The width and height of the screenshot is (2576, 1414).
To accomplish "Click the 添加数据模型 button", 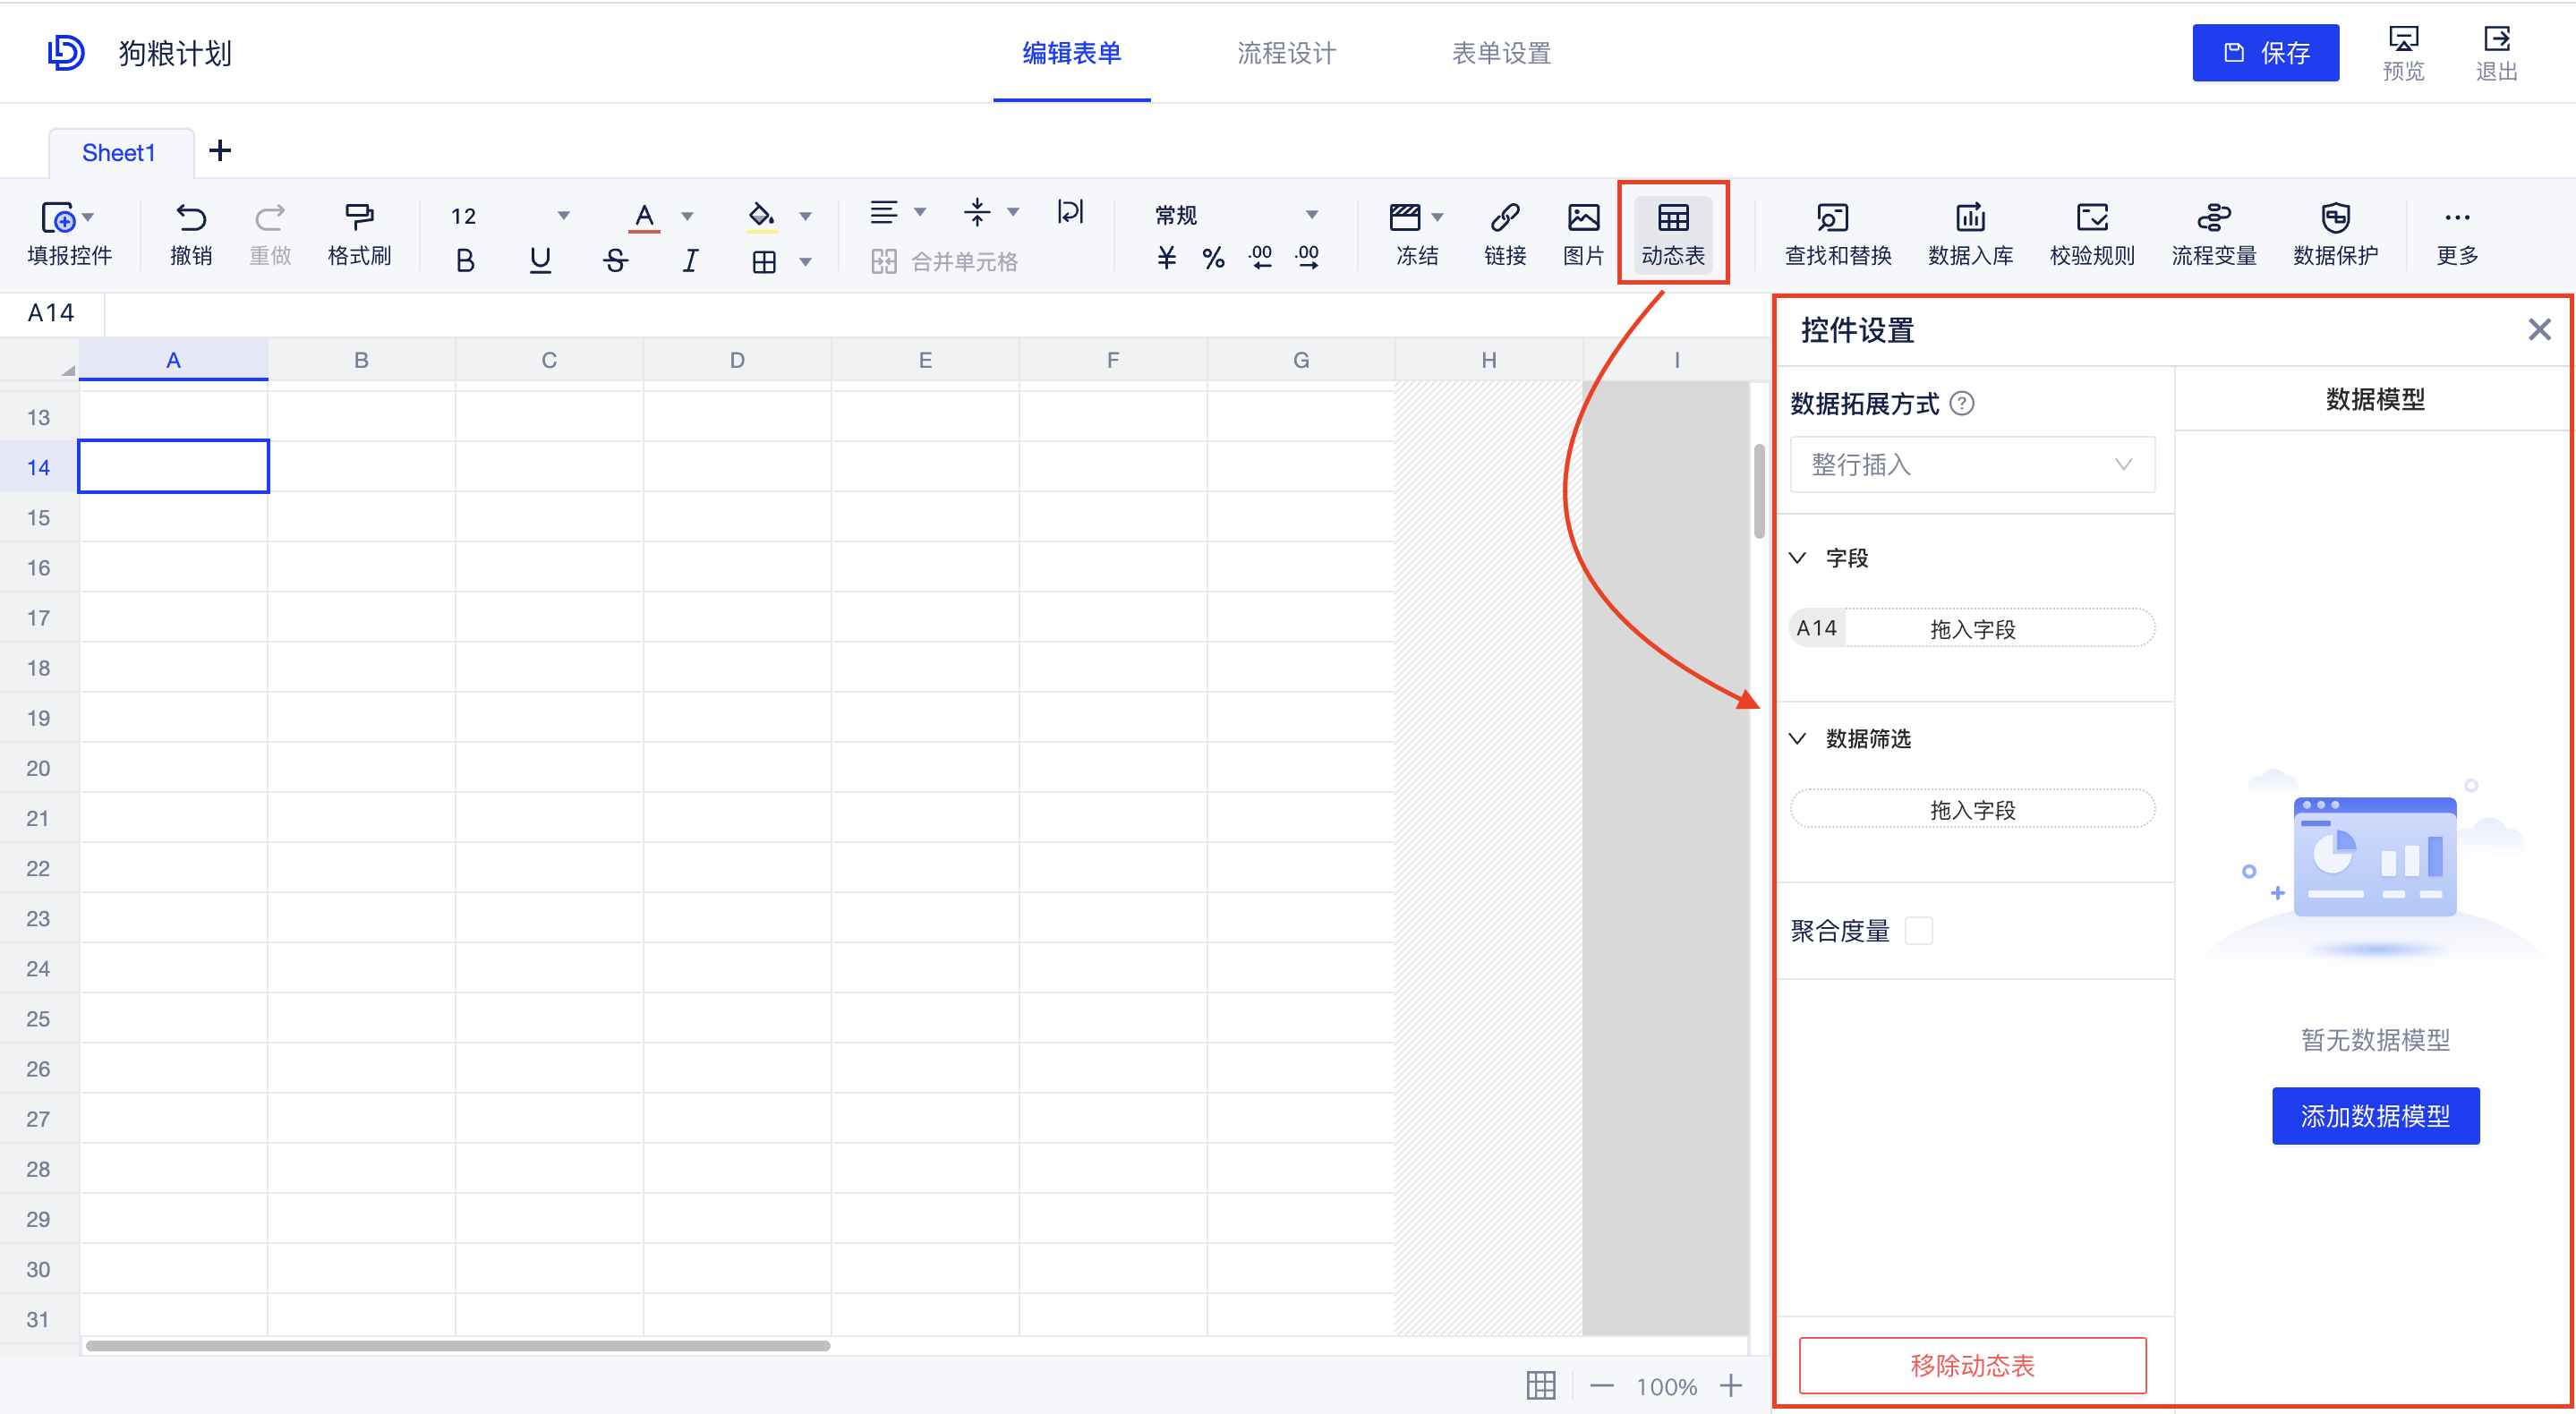I will pos(2375,1115).
